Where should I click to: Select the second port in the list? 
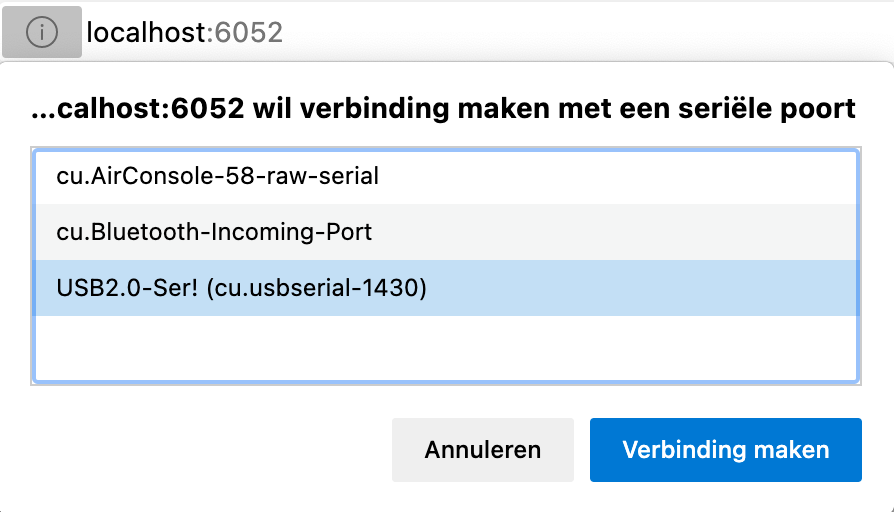click(446, 232)
